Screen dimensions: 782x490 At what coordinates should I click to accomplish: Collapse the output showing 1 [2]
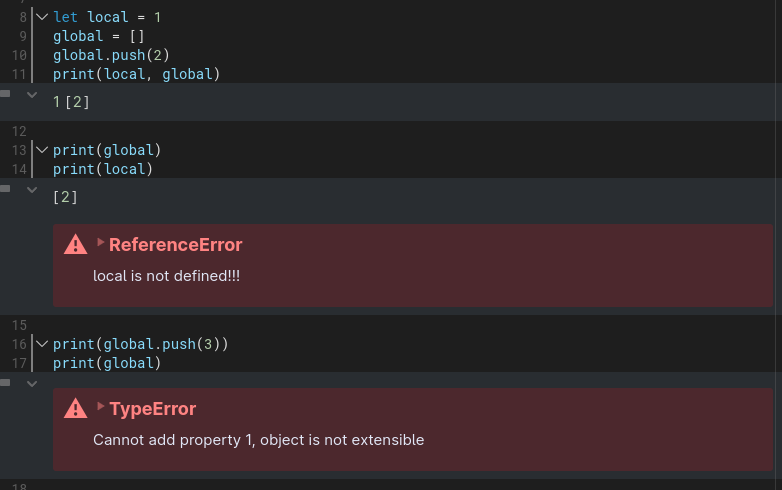click(32, 95)
